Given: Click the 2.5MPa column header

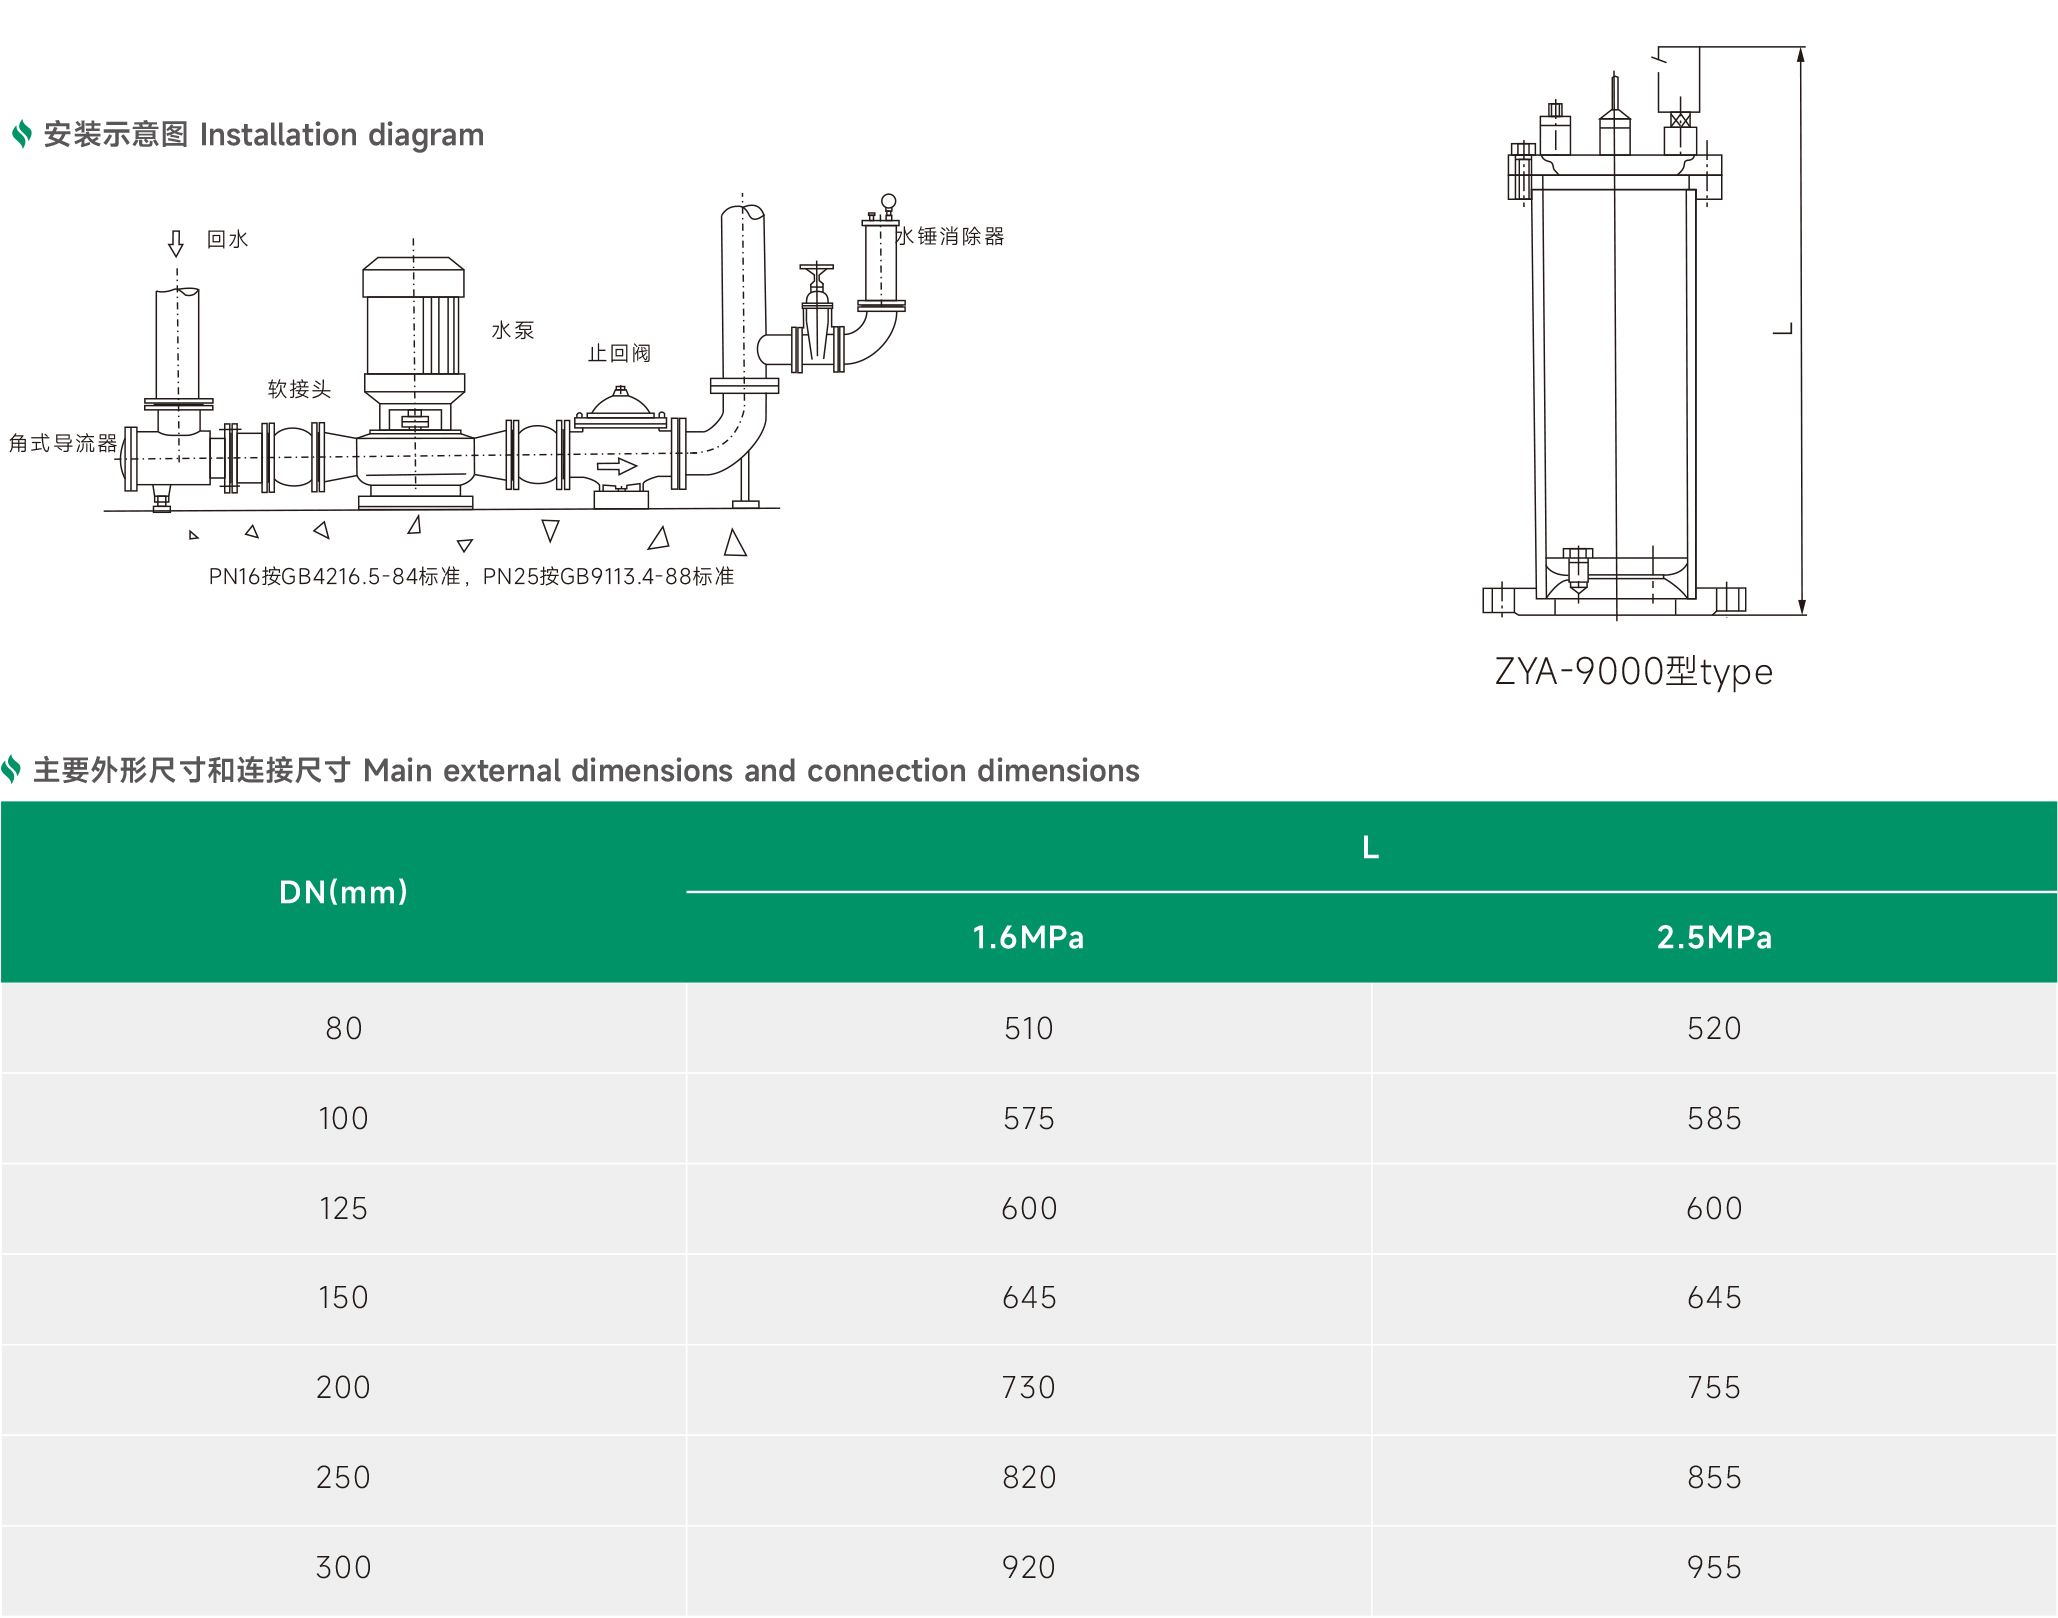Looking at the screenshot, I should (x=1714, y=937).
